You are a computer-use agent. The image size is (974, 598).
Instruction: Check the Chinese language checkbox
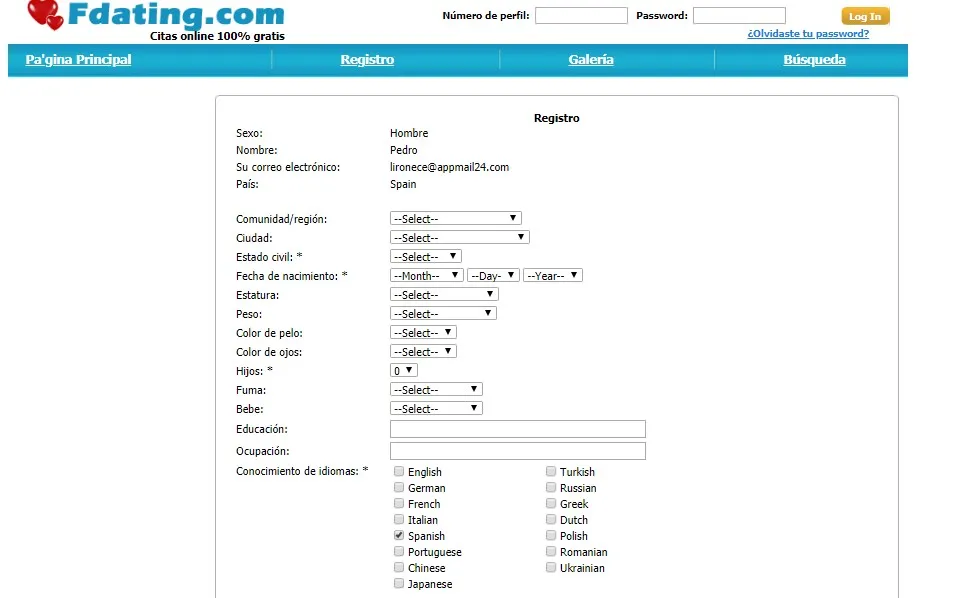[399, 567]
